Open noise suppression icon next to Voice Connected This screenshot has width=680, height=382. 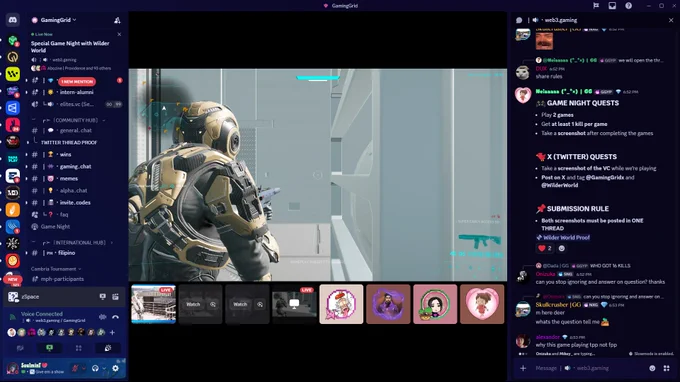102,317
